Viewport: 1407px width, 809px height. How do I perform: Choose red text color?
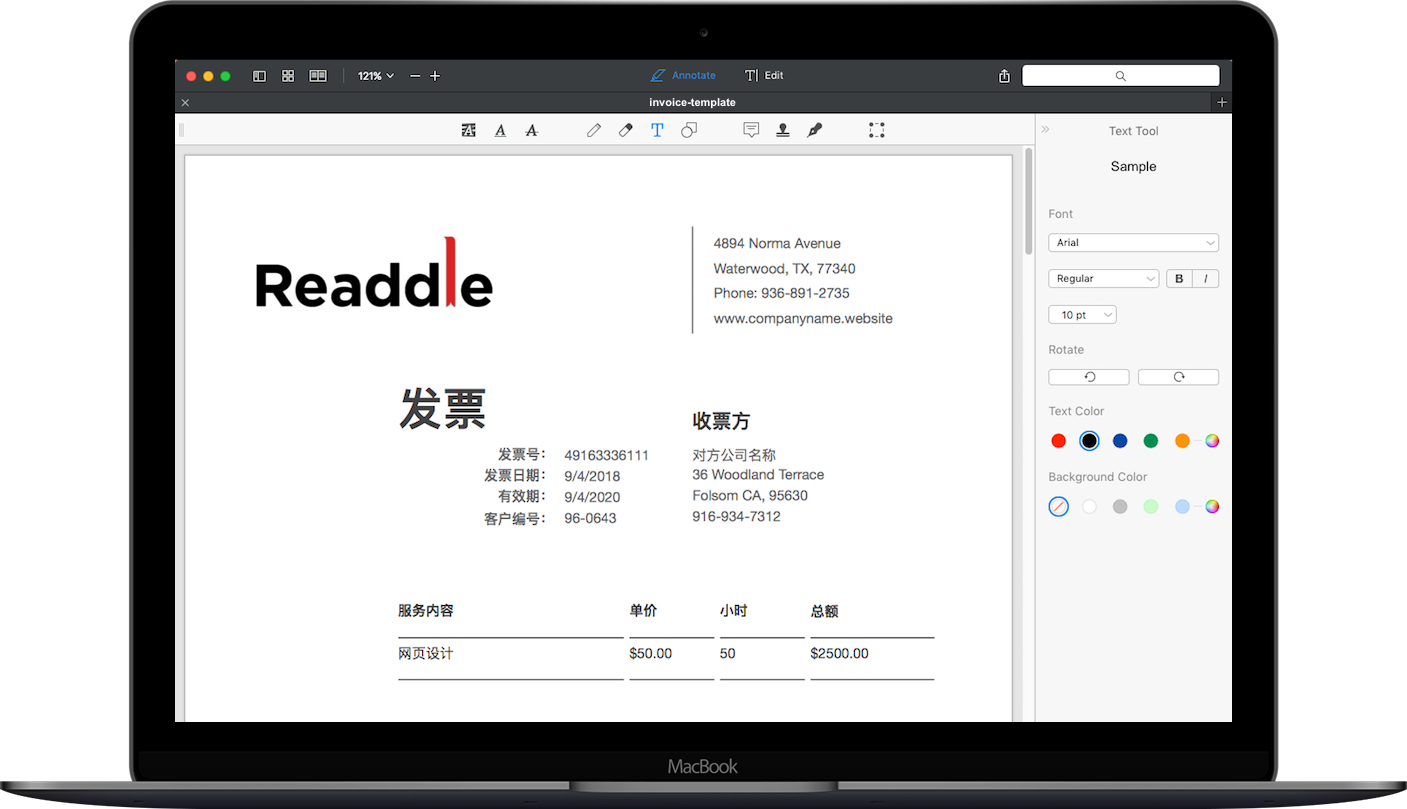1059,441
